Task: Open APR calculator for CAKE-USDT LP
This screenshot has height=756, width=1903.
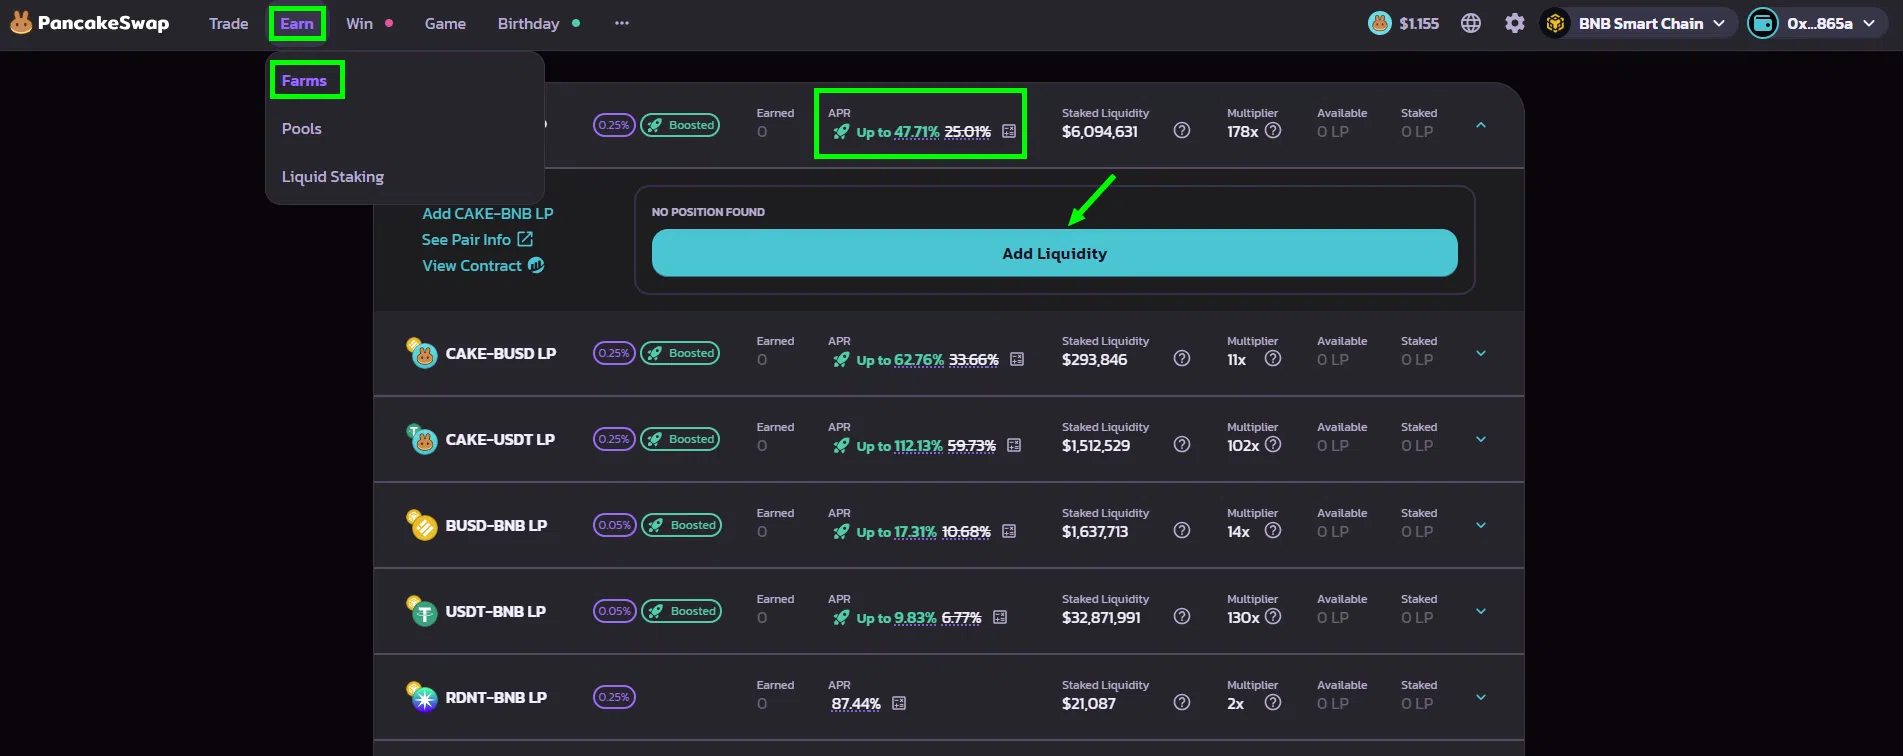Action: click(x=1014, y=445)
